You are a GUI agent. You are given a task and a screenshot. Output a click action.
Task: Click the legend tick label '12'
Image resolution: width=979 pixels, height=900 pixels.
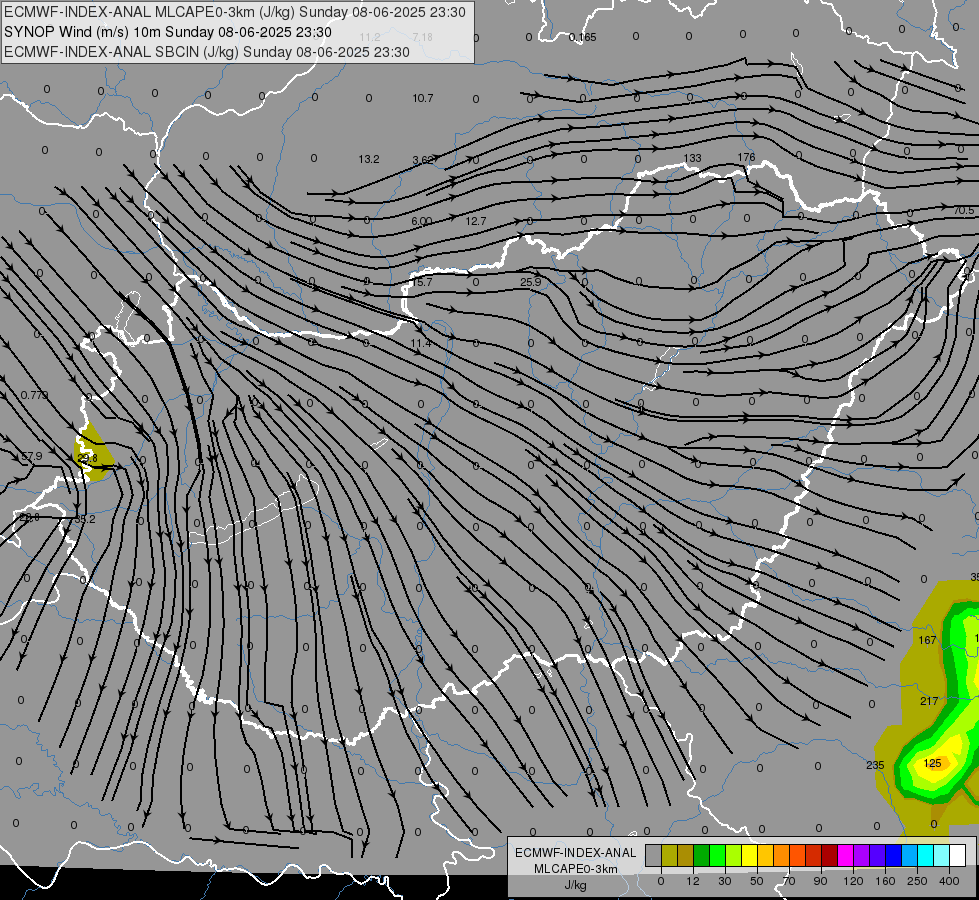click(693, 881)
